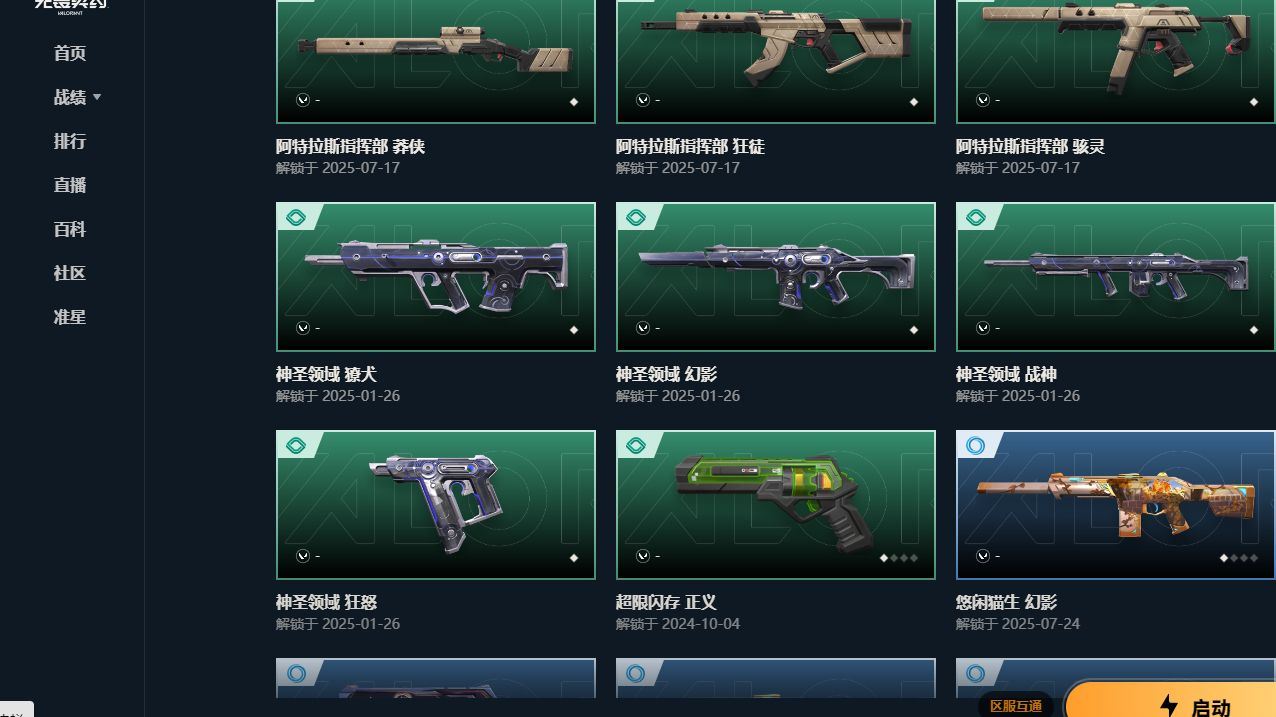
Task: Click the blue ring tier icon on 悠闲猫生 幻影
Action: [976, 445]
